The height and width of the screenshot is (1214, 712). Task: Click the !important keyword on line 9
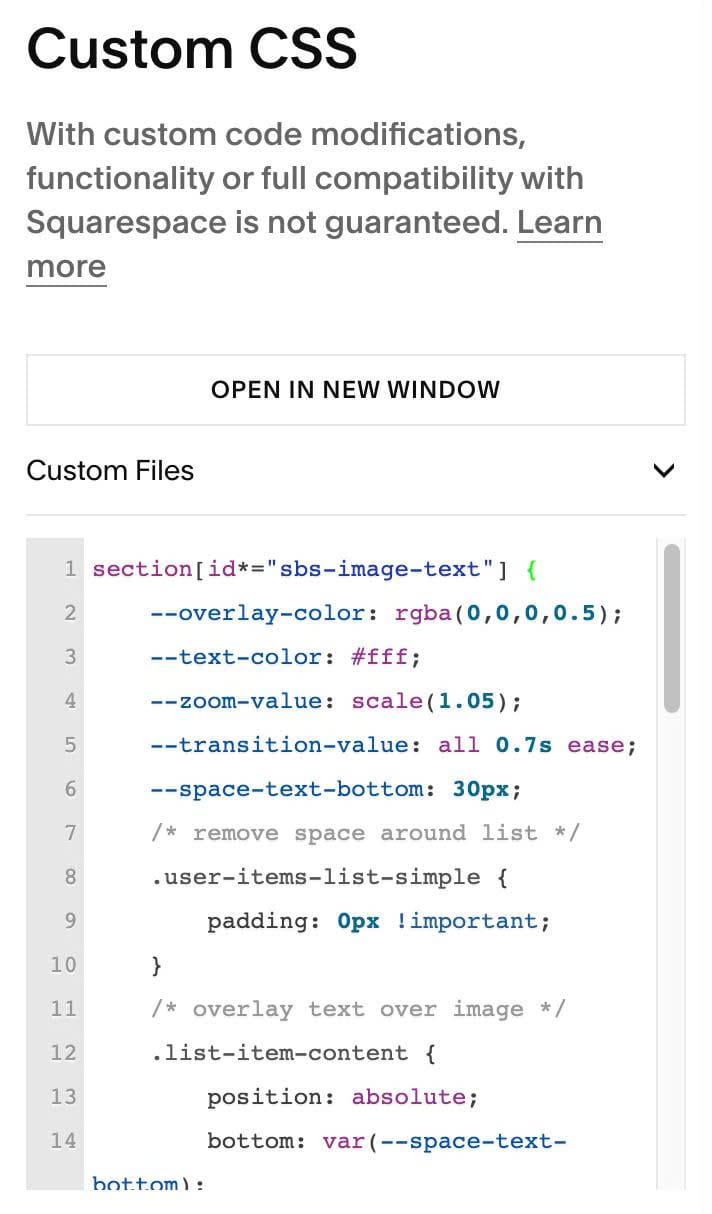[x=466, y=921]
